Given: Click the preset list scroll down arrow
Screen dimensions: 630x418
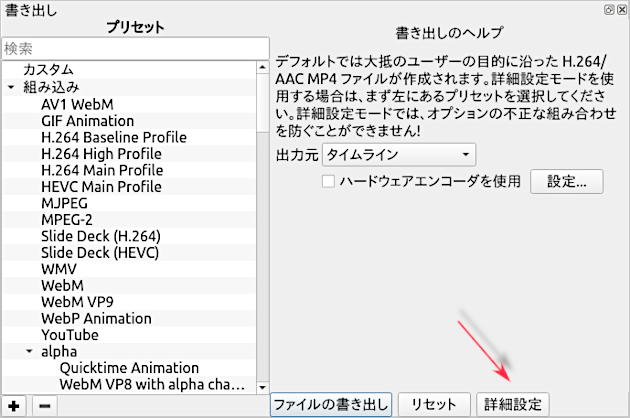Looking at the screenshot, I should coord(262,387).
